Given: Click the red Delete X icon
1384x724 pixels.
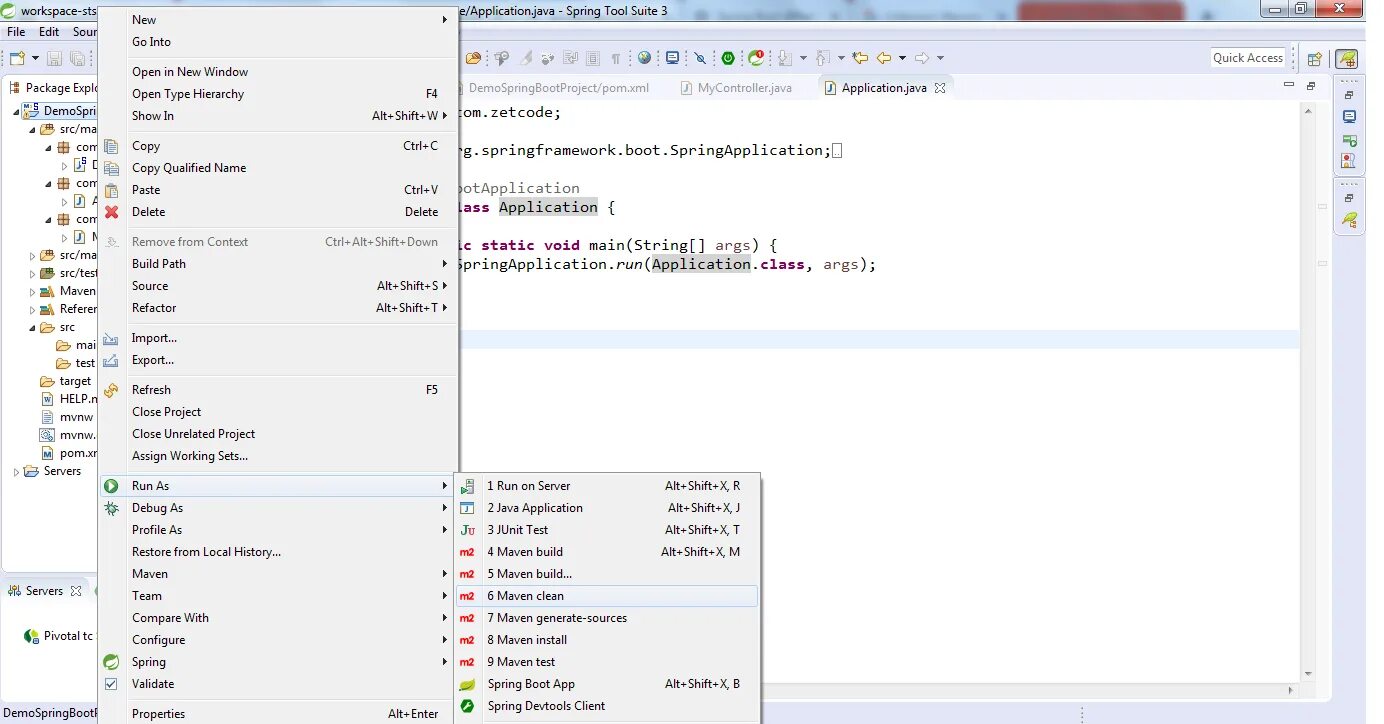Looking at the screenshot, I should (x=111, y=212).
